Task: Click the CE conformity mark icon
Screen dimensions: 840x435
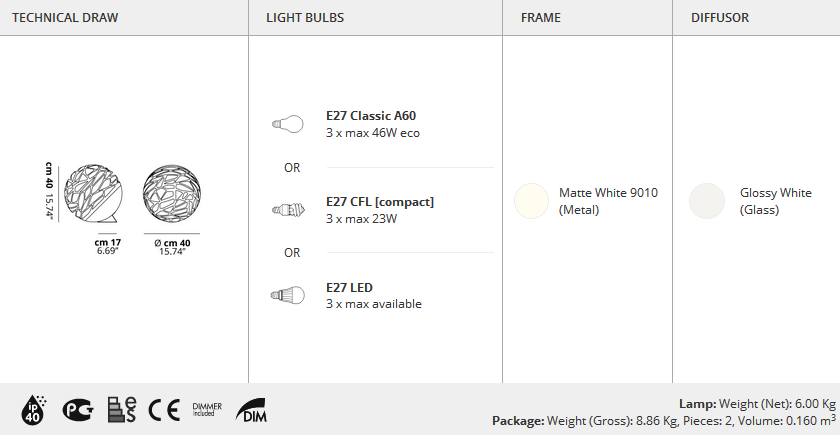Action: click(164, 410)
